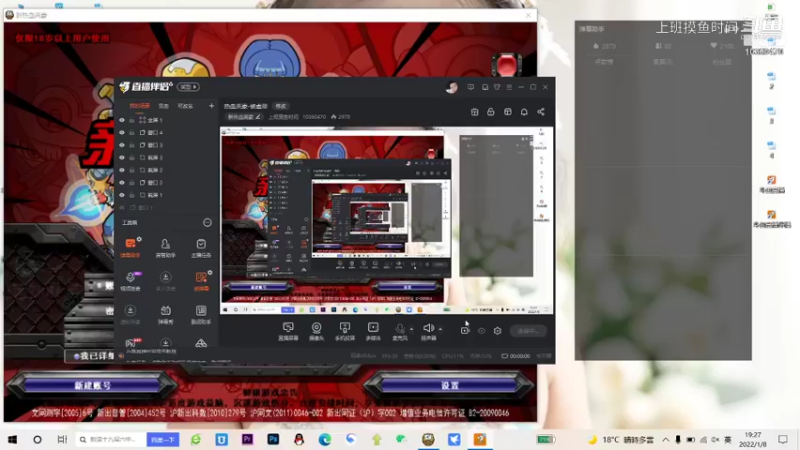The height and width of the screenshot is (450, 800).
Task: Tick the 我已详细 agreement checkbox in game window
Action: (x=77, y=356)
